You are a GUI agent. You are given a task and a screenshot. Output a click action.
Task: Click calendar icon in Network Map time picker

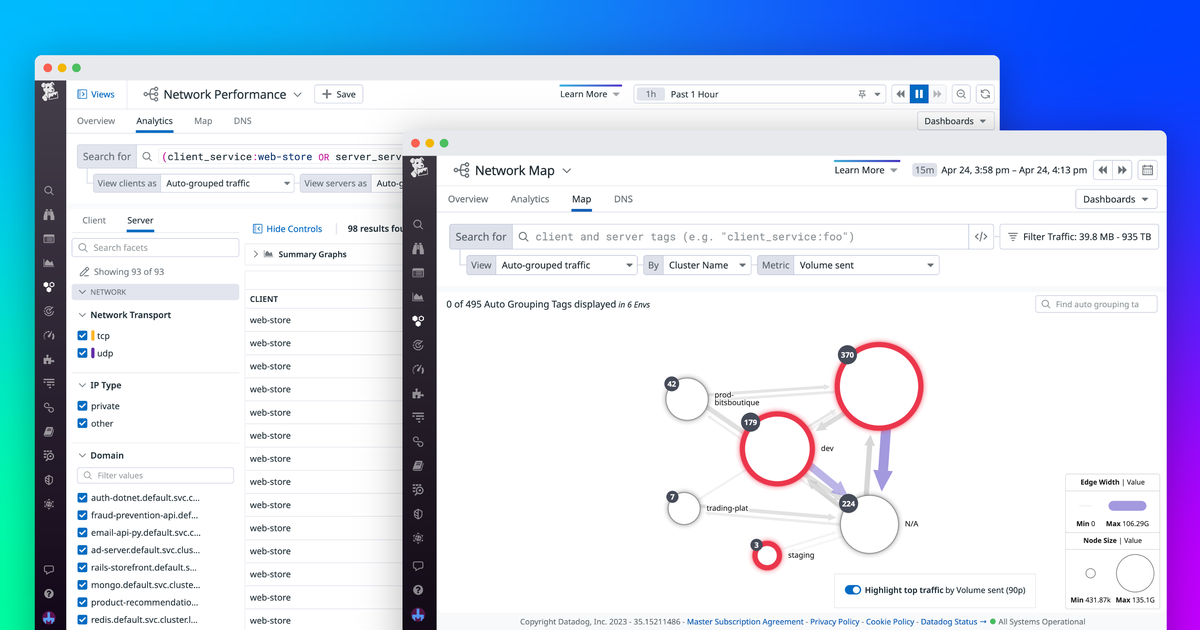(1147, 170)
